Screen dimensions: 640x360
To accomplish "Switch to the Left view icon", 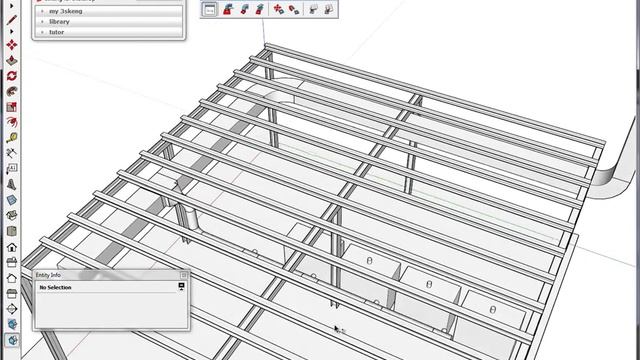I will tap(11, 293).
